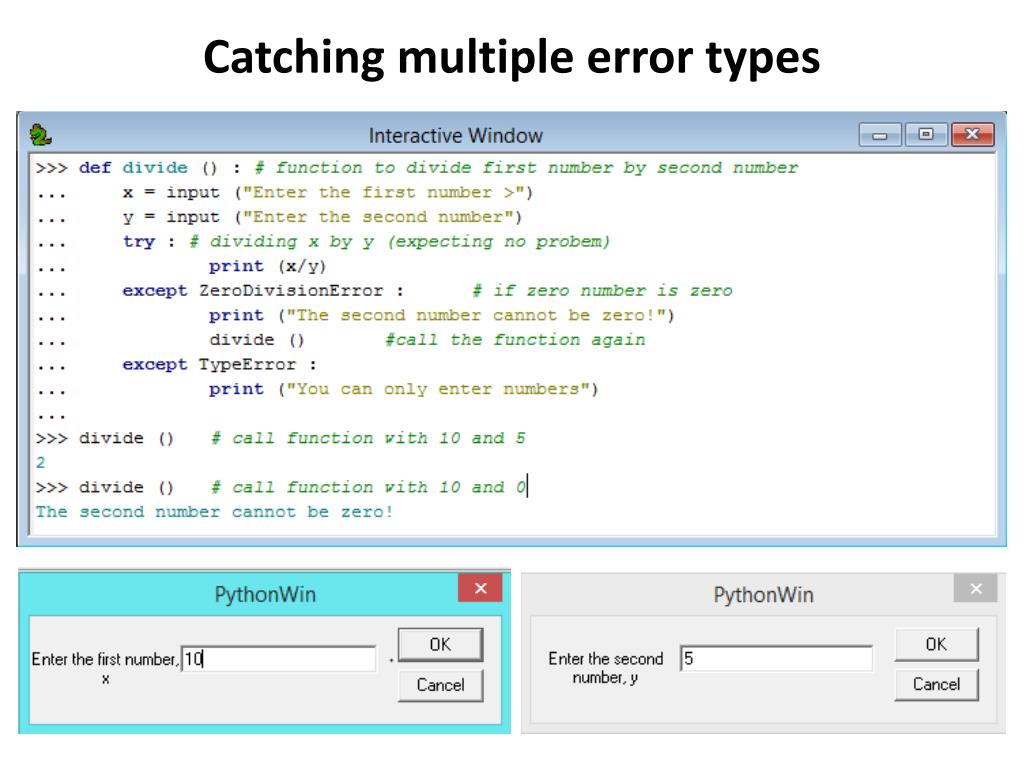Click the restore icon on Interactive Window
Image resolution: width=1024 pixels, height=768 pixels.
[x=926, y=135]
